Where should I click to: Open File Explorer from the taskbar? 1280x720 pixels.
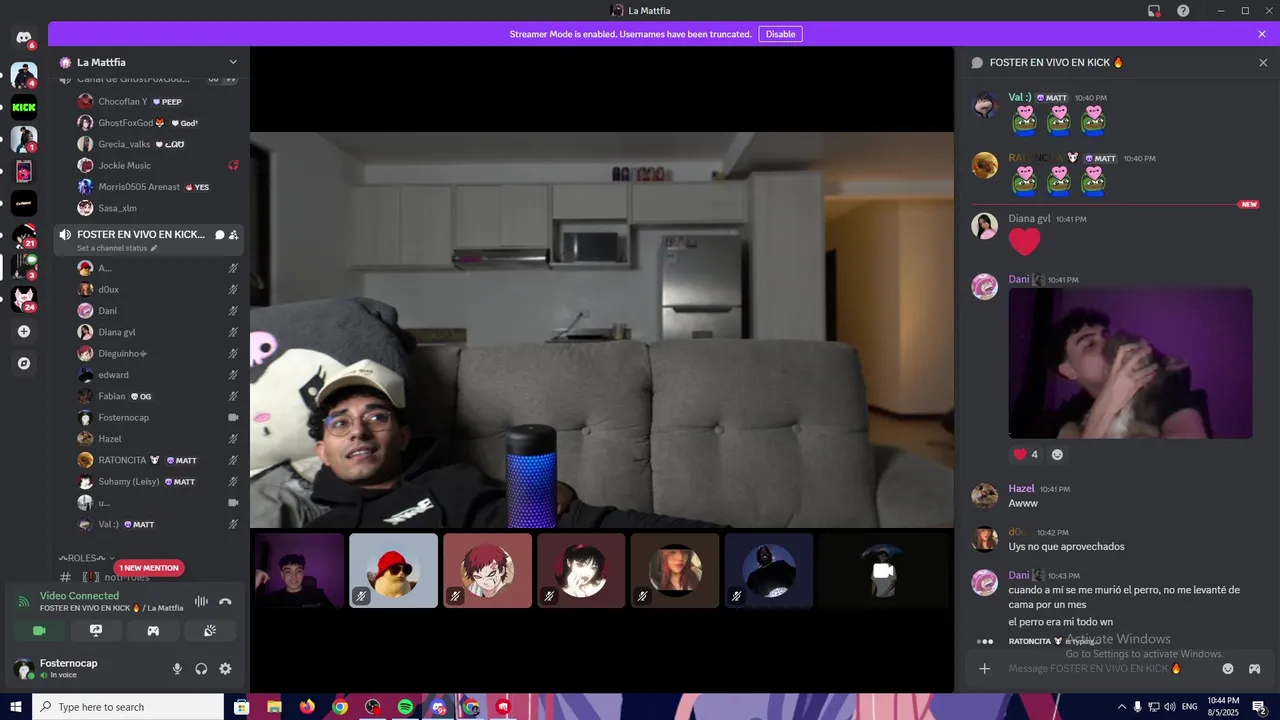click(x=274, y=707)
